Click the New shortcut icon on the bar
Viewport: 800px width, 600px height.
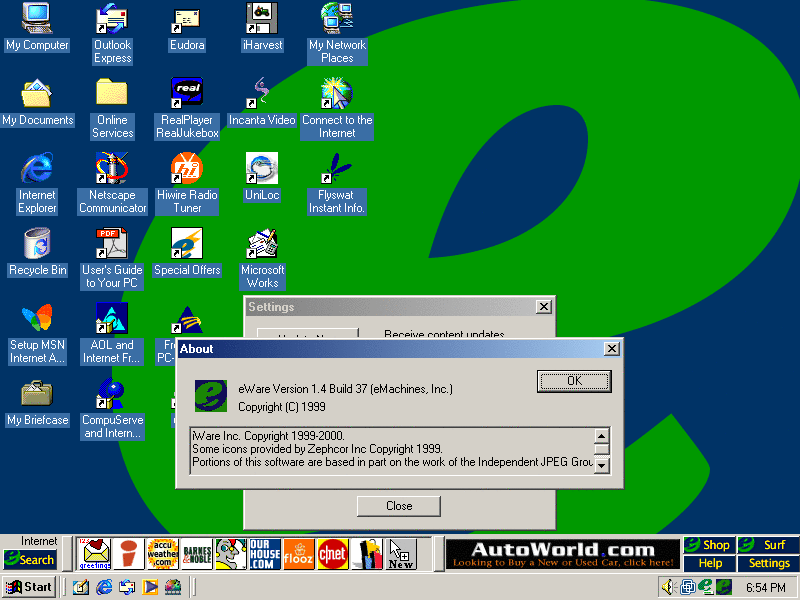(401, 554)
